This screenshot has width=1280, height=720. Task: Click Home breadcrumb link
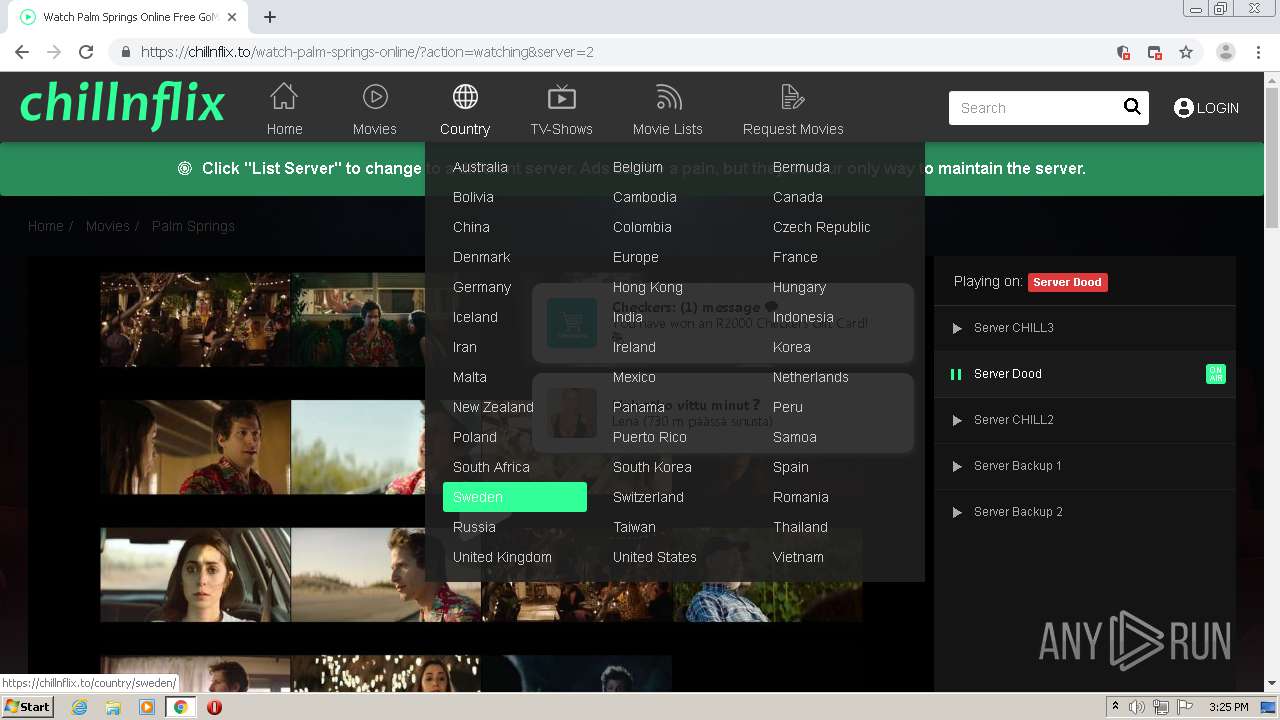tap(45, 226)
